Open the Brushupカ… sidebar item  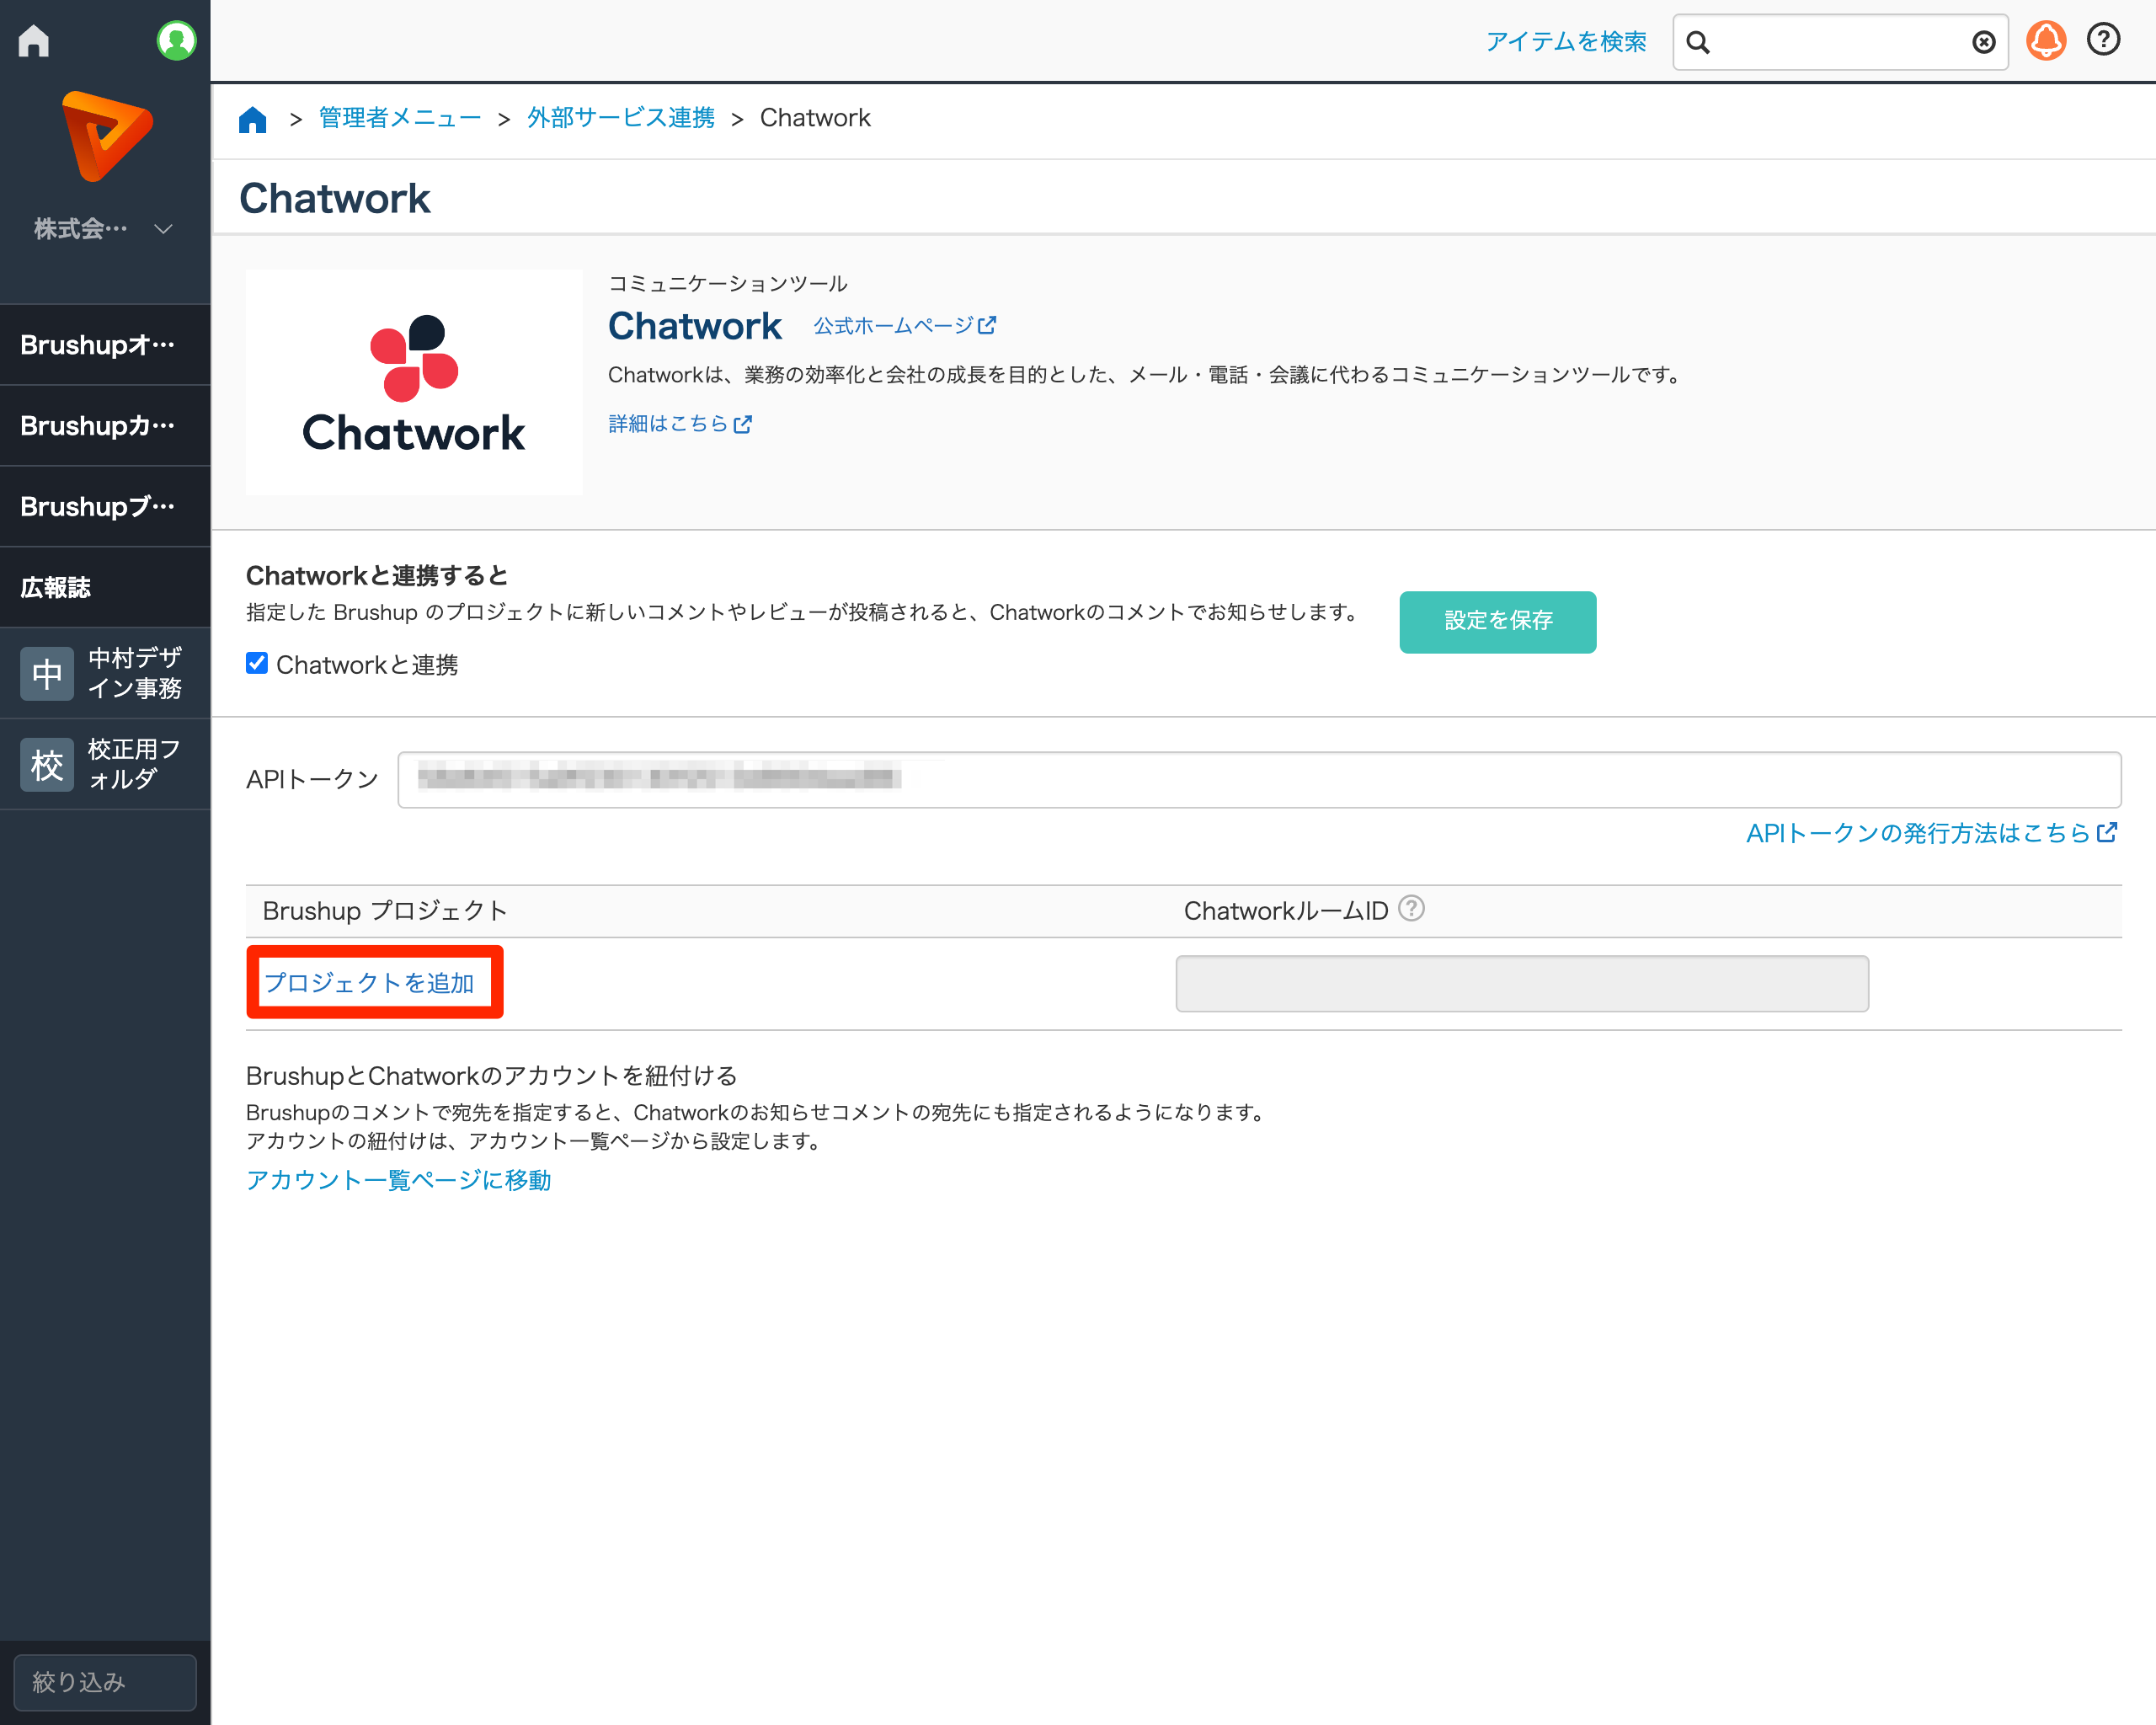pyautogui.click(x=105, y=426)
